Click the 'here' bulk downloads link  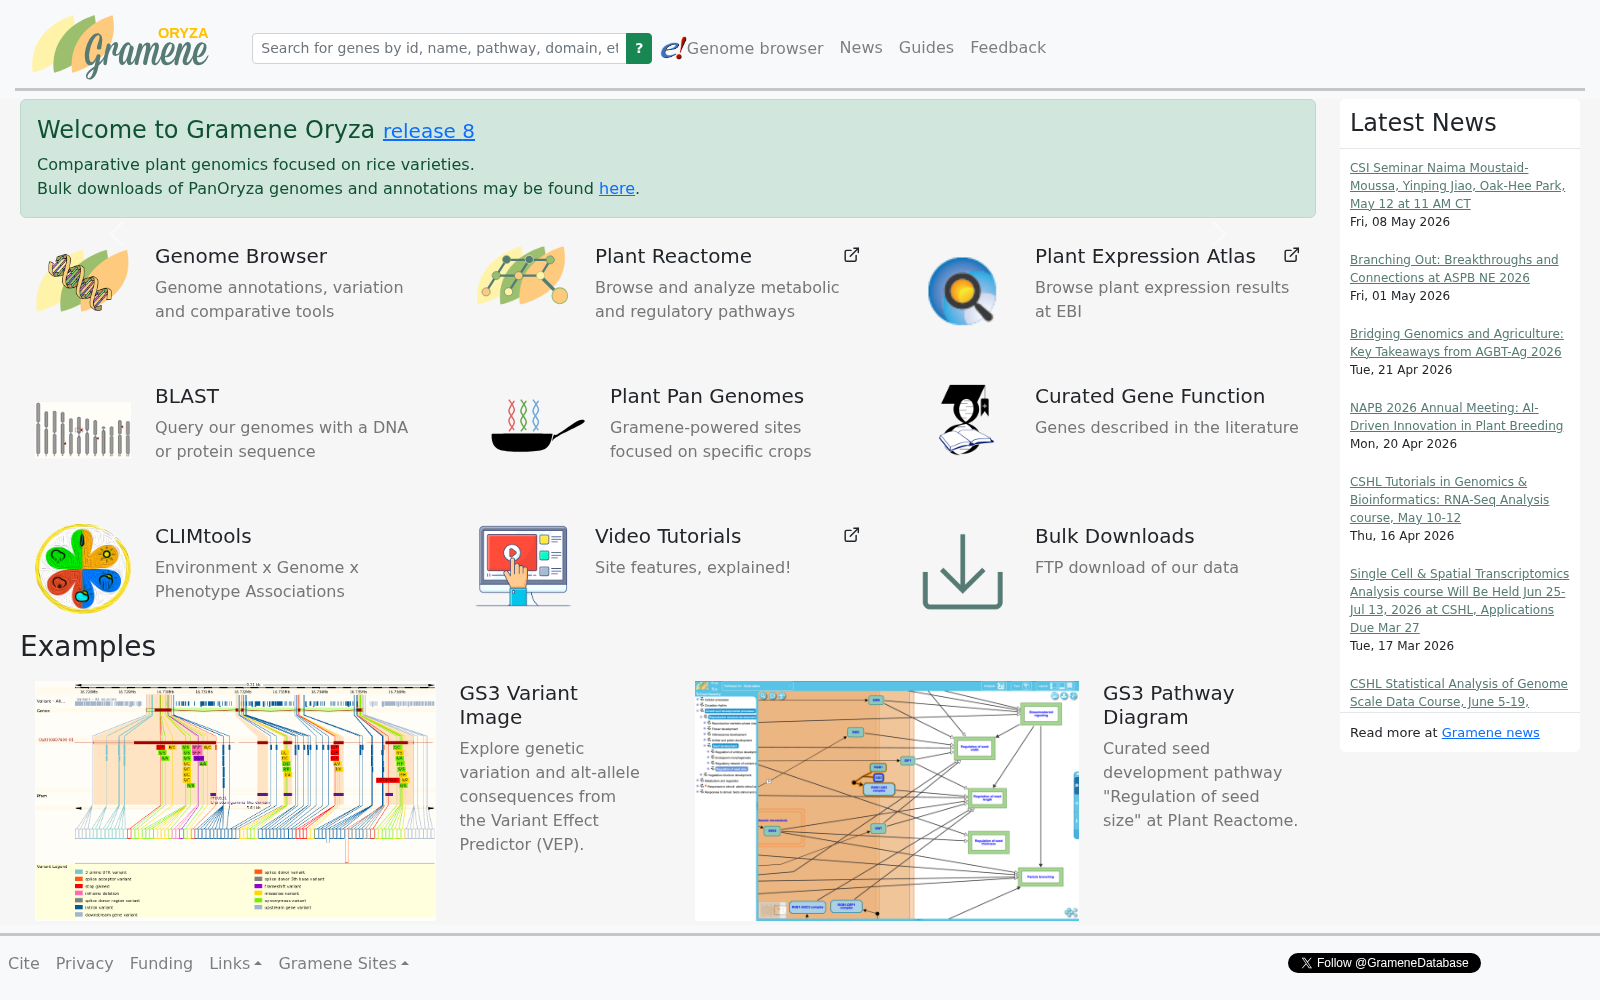(617, 188)
